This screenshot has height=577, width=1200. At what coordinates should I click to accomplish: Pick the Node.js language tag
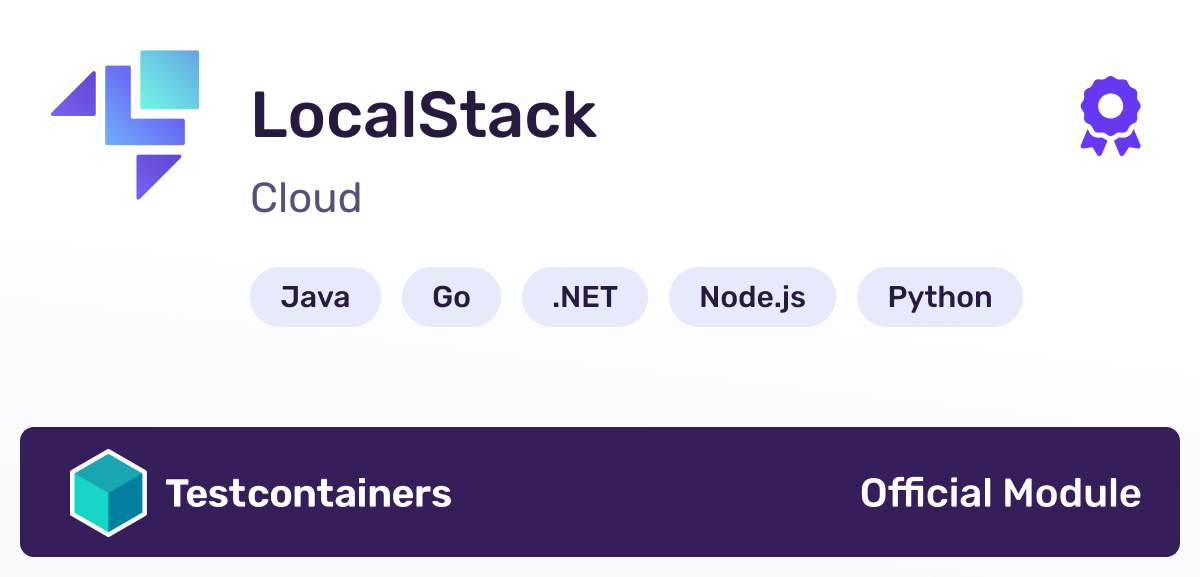[x=752, y=297]
